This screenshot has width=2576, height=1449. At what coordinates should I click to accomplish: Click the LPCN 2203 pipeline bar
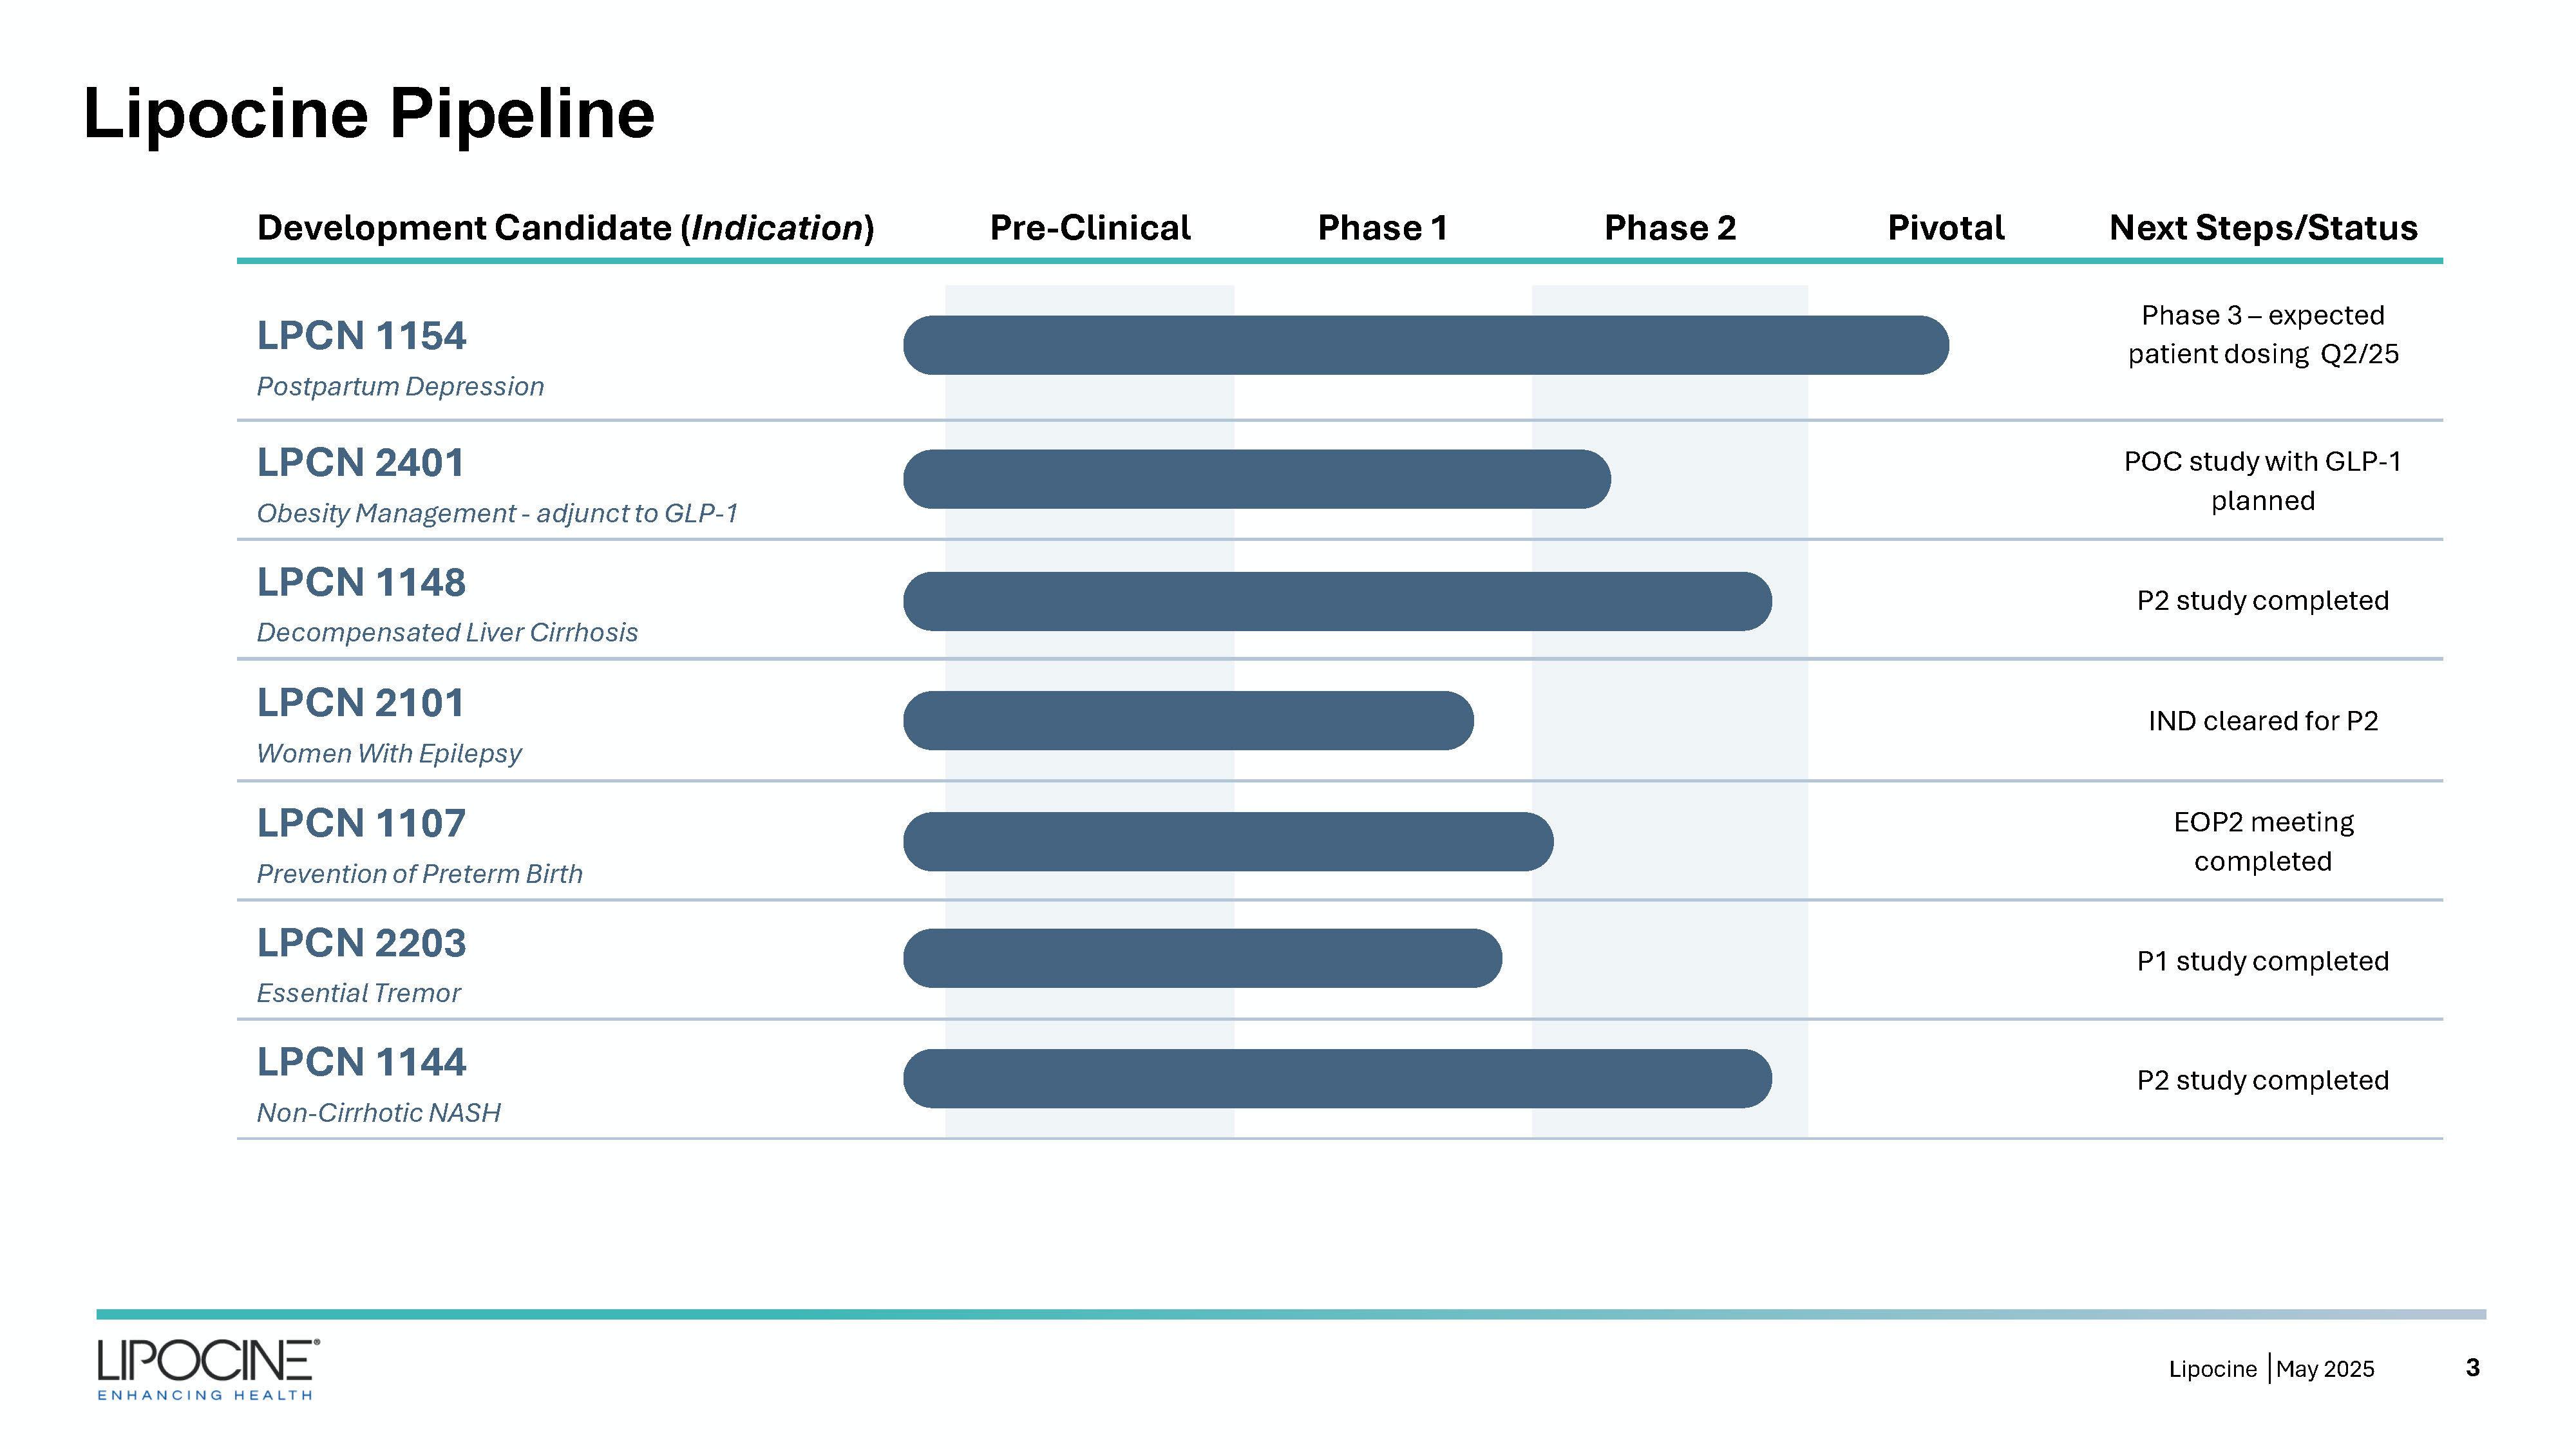pos(1202,958)
